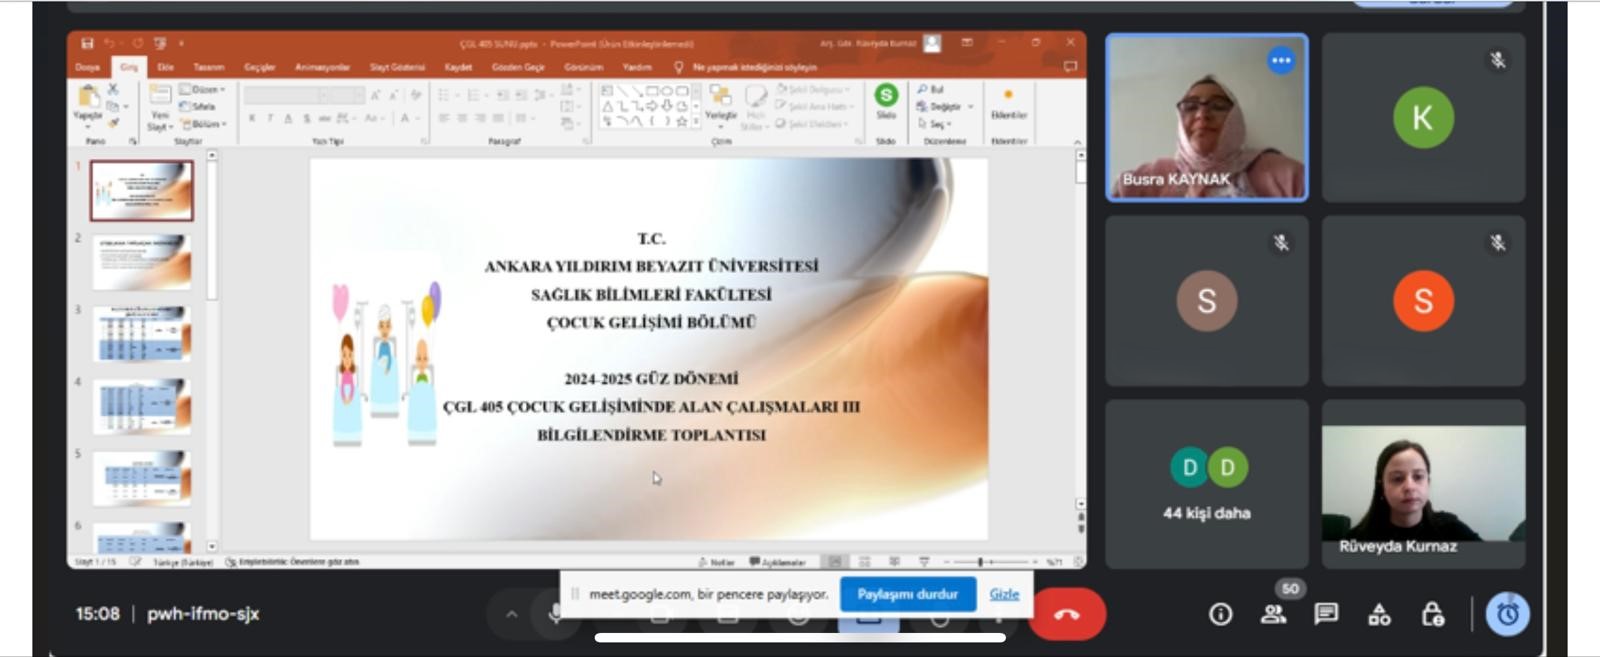Expand the Seç select dropdown
This screenshot has height=657, width=1600.
(x=935, y=124)
